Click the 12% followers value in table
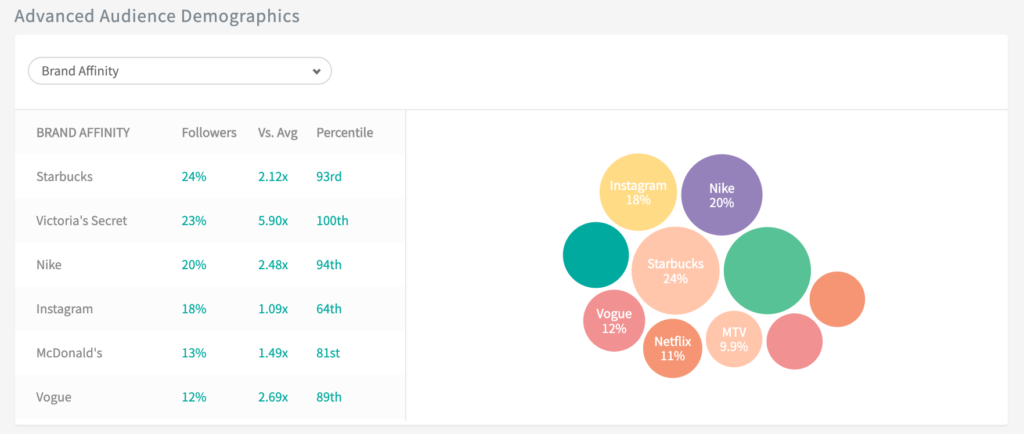 tap(194, 397)
